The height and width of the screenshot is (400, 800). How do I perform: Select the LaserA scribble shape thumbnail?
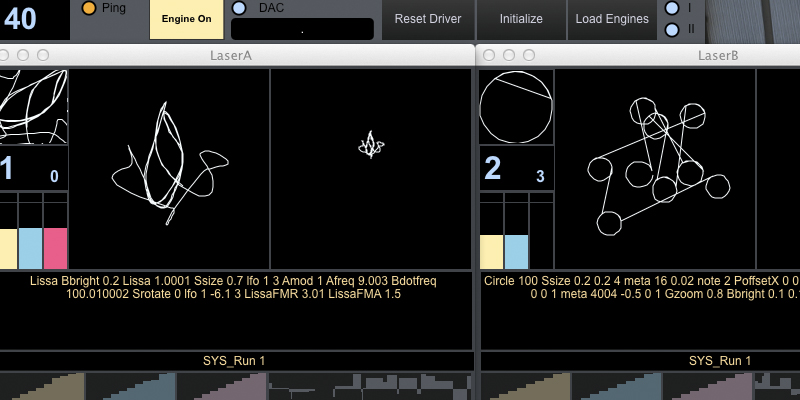tap(33, 108)
